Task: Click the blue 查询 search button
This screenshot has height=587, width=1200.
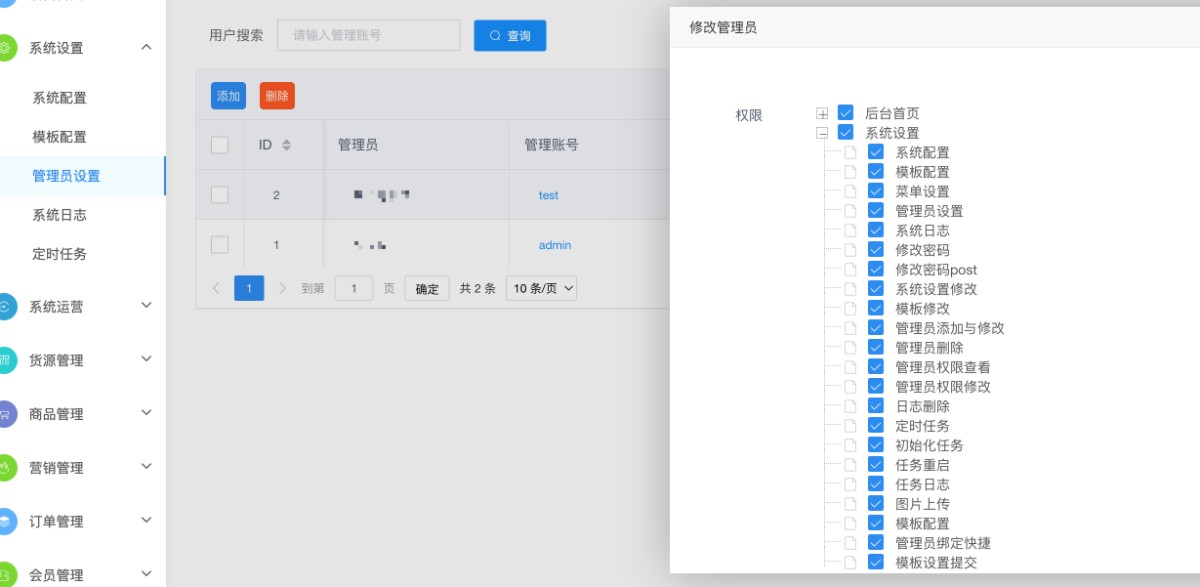Action: pyautogui.click(x=510, y=36)
